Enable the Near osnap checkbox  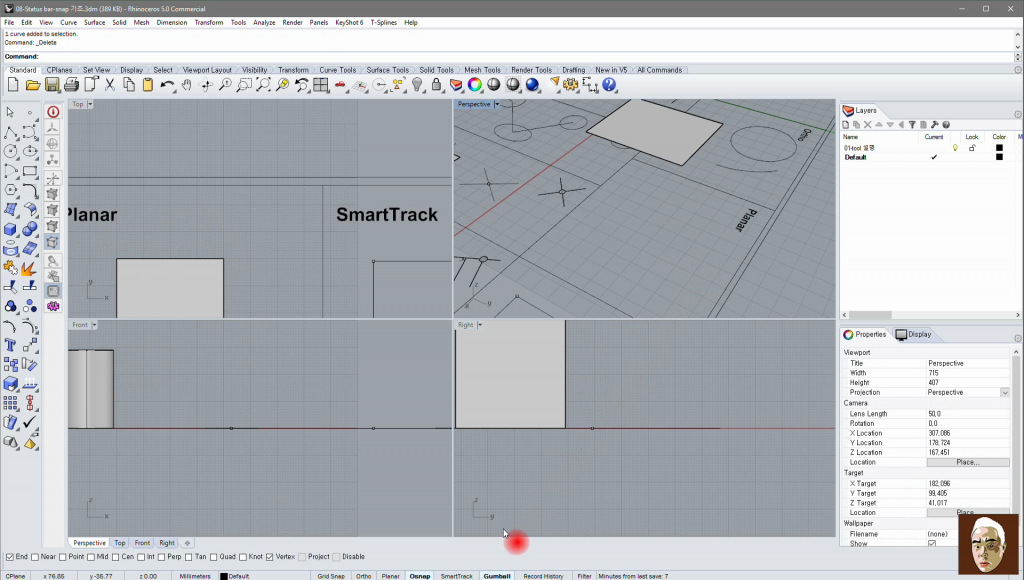pos(35,557)
